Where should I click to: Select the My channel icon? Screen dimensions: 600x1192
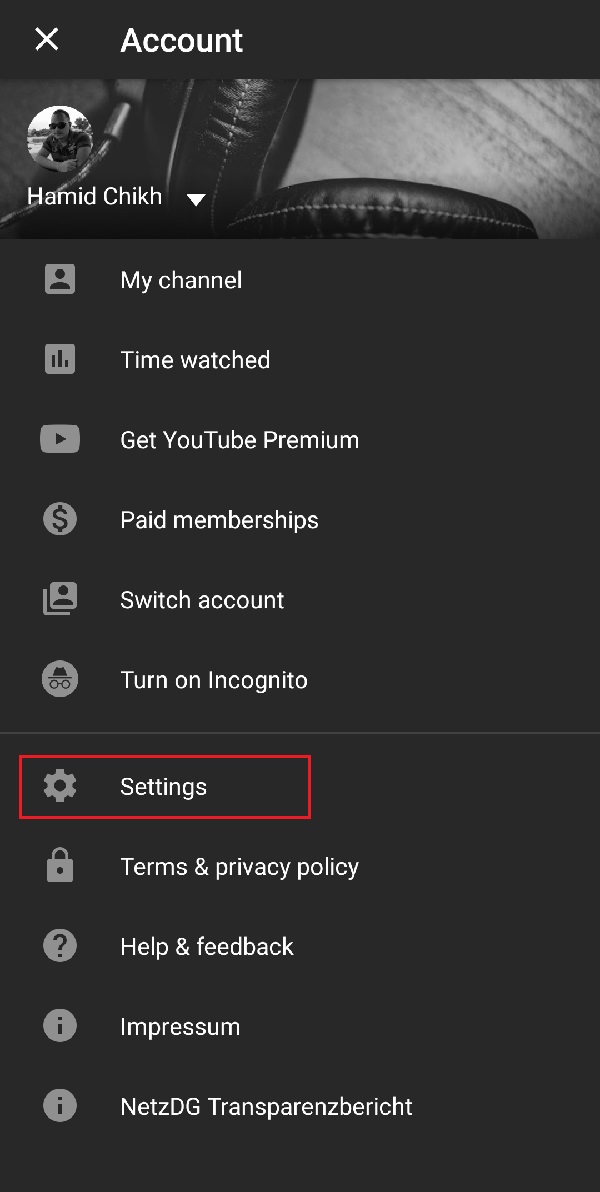pyautogui.click(x=59, y=279)
